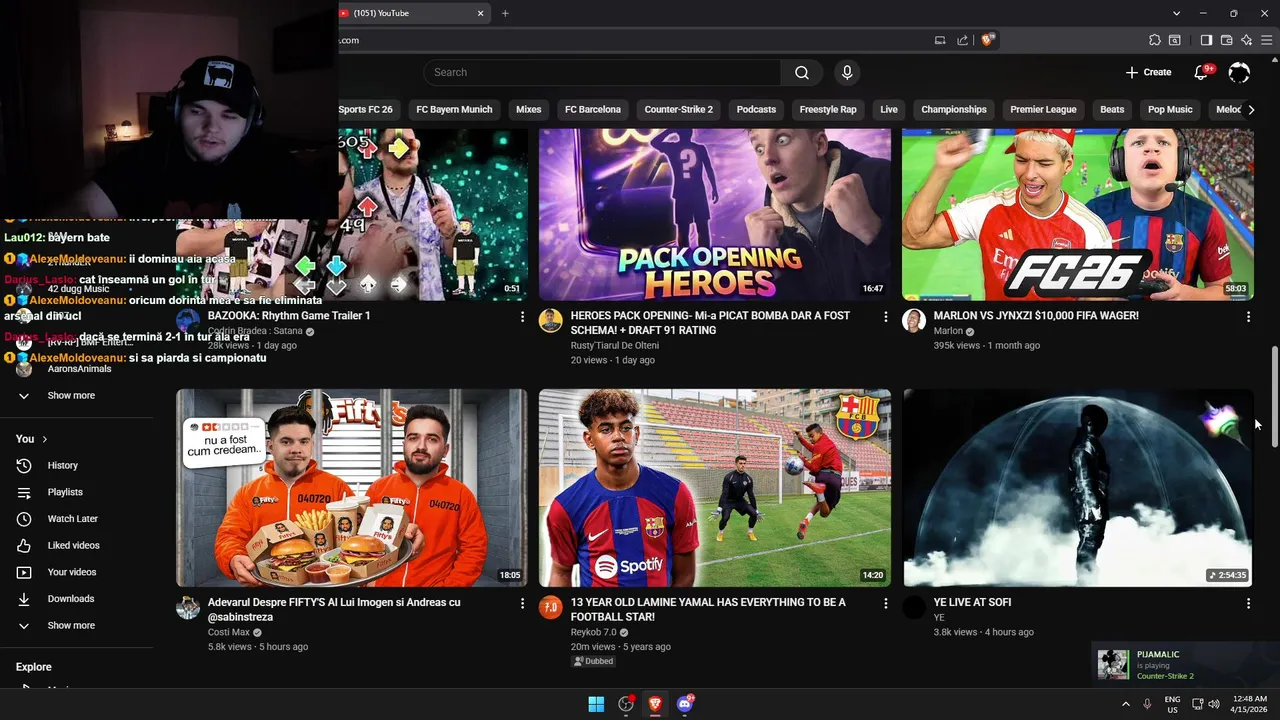Open Brave Shields lion icon
This screenshot has height=720, width=1280.
tap(987, 40)
